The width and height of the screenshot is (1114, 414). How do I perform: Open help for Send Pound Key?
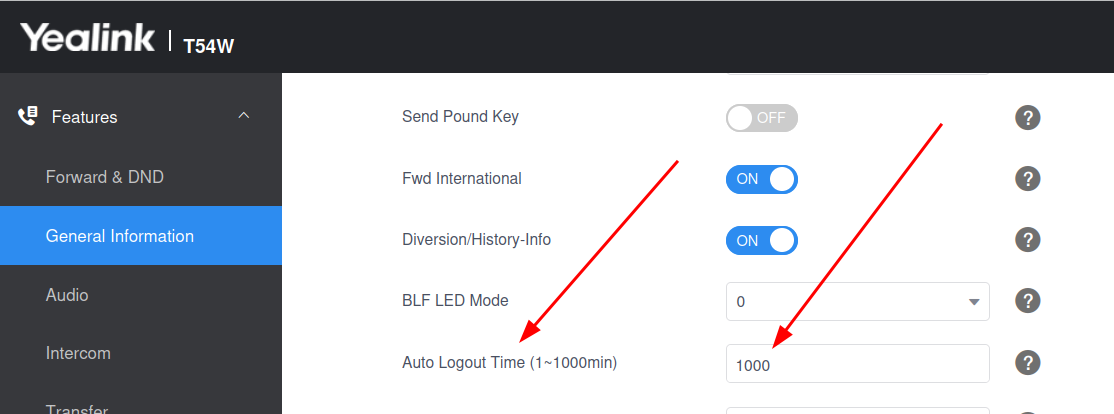pos(1027,117)
